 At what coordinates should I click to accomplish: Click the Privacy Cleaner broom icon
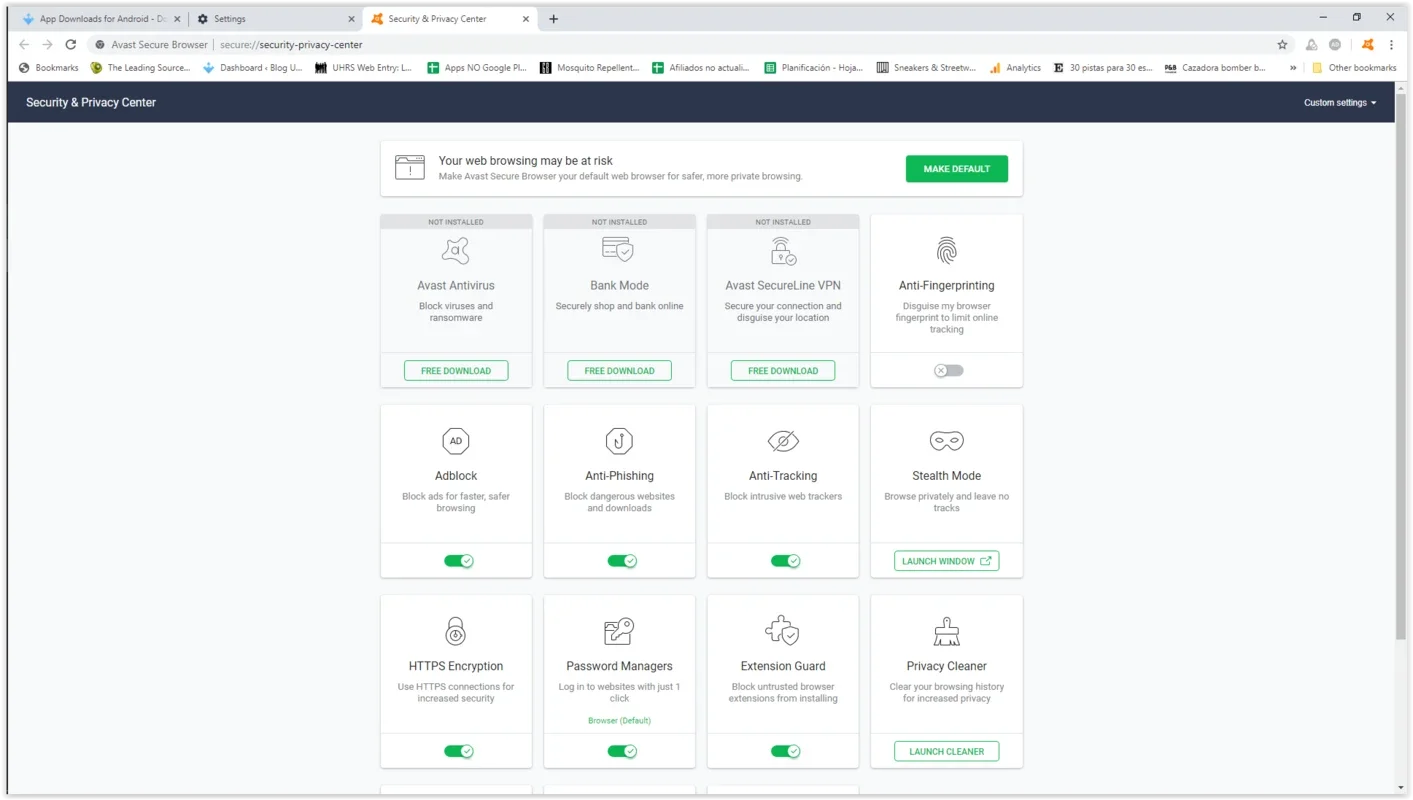946,631
